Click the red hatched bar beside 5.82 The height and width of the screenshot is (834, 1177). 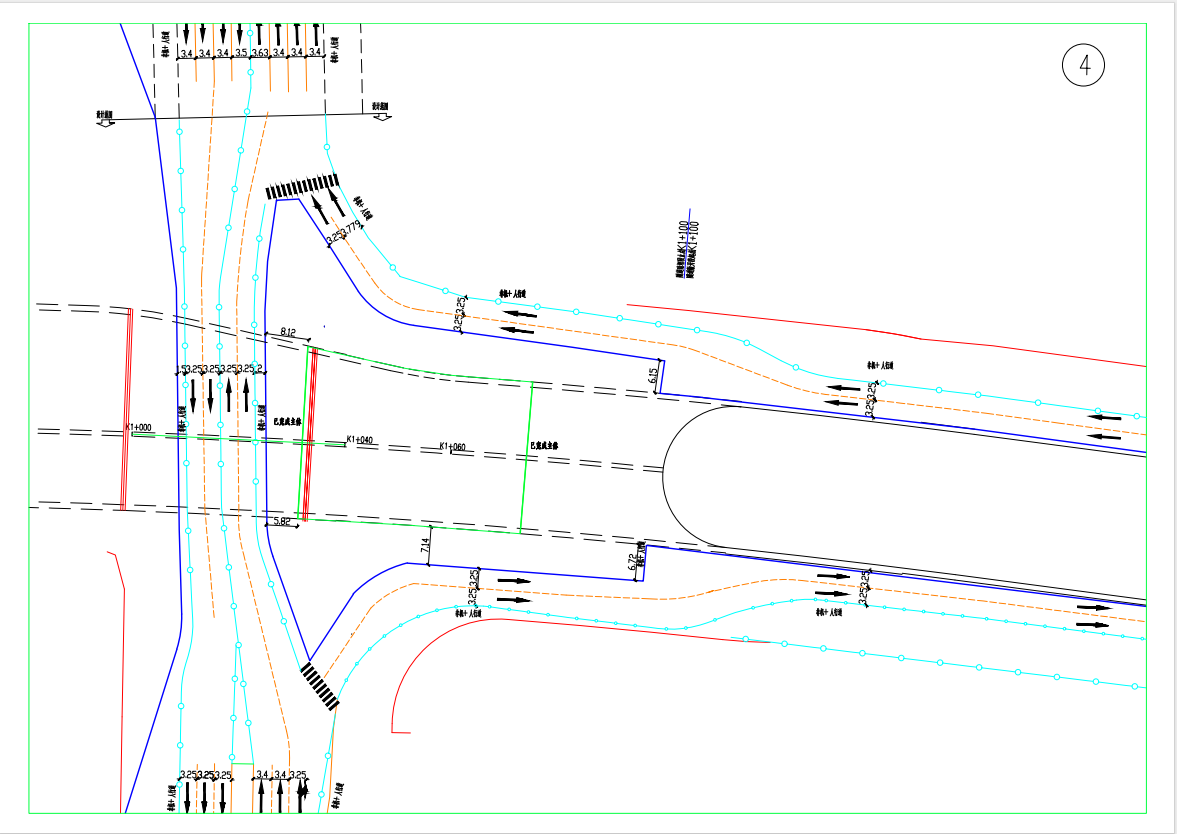(309, 433)
